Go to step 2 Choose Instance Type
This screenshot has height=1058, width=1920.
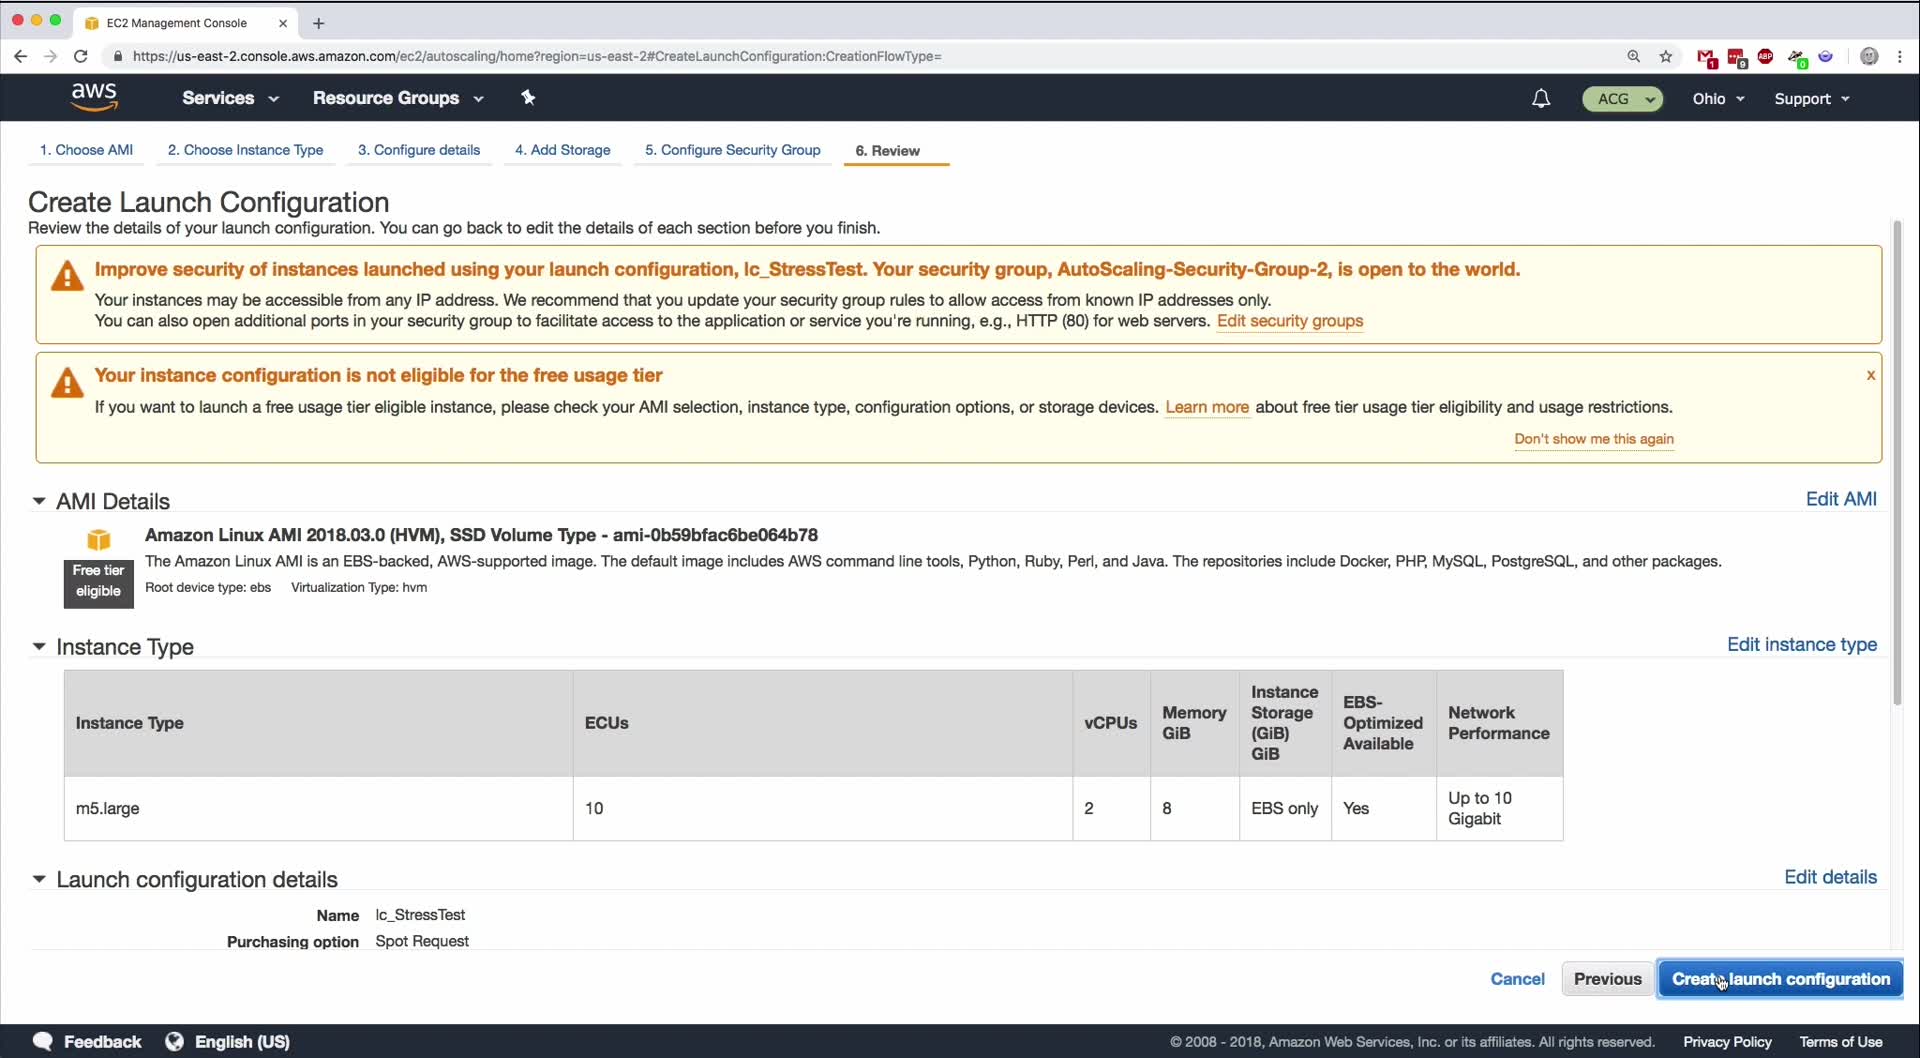tap(245, 150)
